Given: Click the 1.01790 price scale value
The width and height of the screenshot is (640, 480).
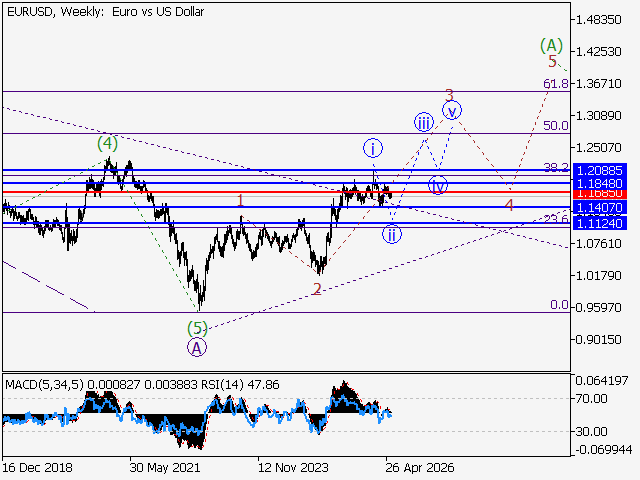Looking at the screenshot, I should coord(598,276).
